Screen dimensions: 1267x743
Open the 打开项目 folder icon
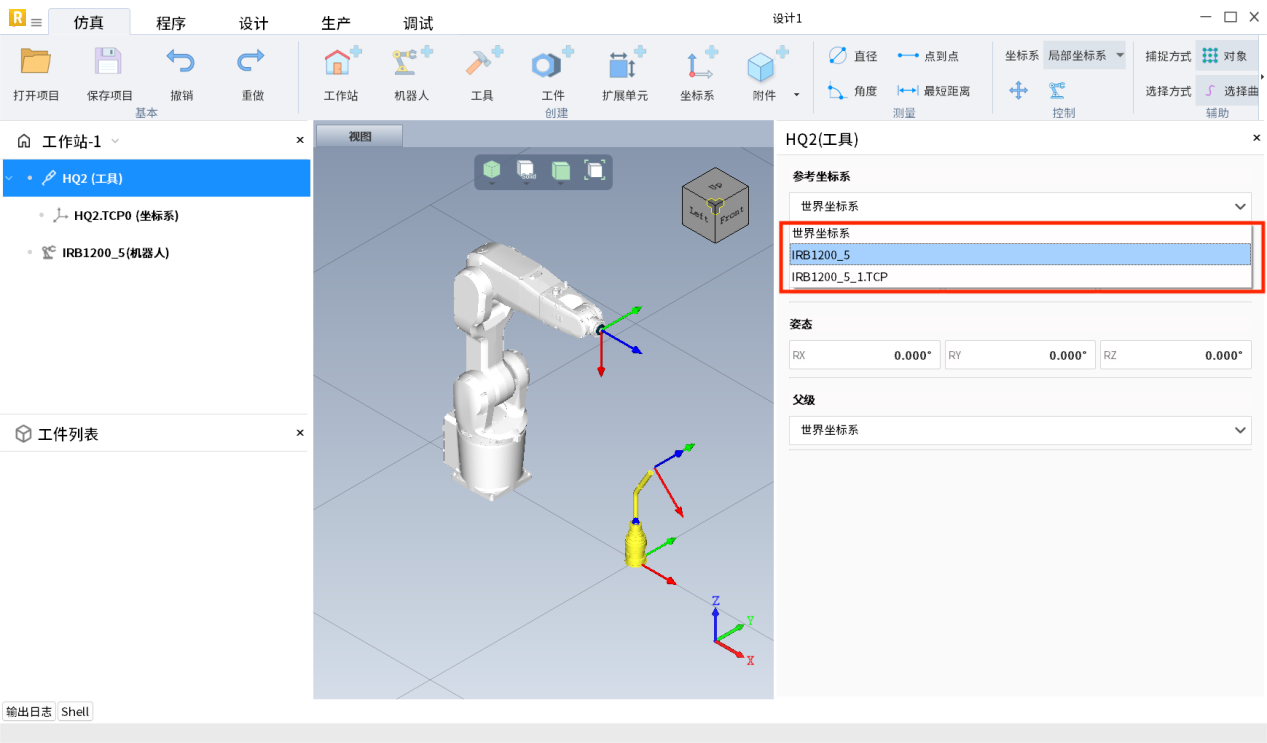36,63
